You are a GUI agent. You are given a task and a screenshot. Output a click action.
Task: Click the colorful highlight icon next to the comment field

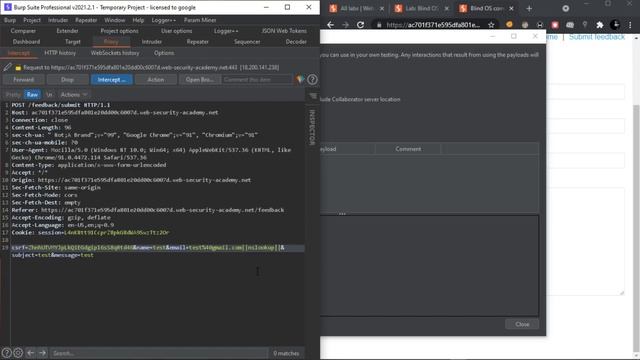pos(300,80)
